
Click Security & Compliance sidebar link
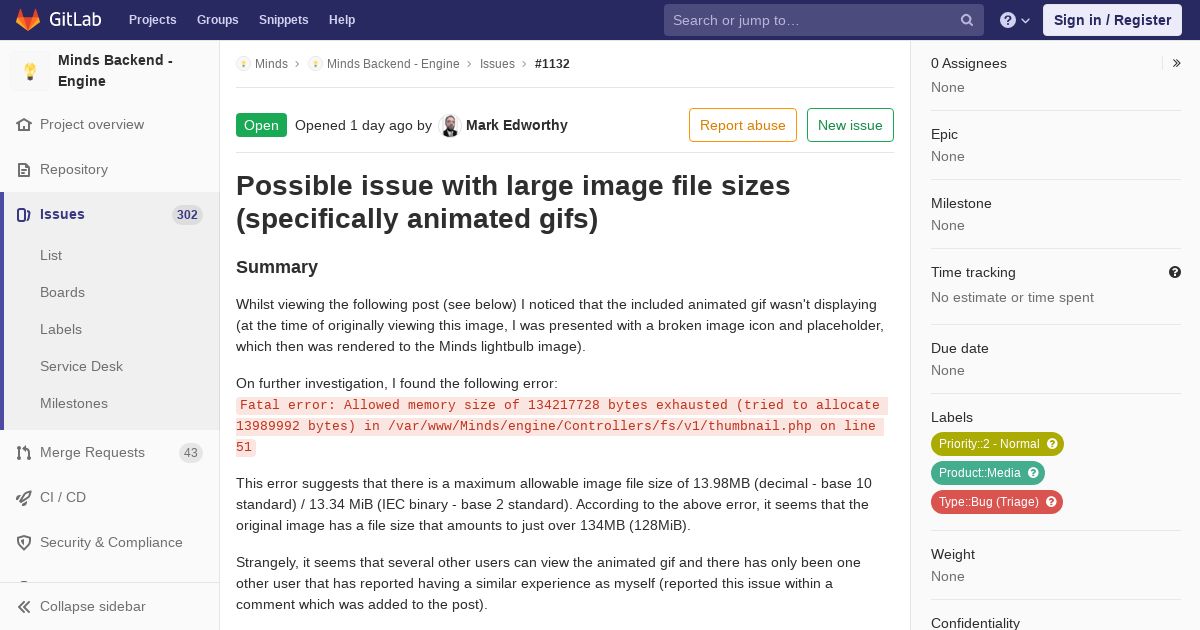pyautogui.click(x=111, y=543)
